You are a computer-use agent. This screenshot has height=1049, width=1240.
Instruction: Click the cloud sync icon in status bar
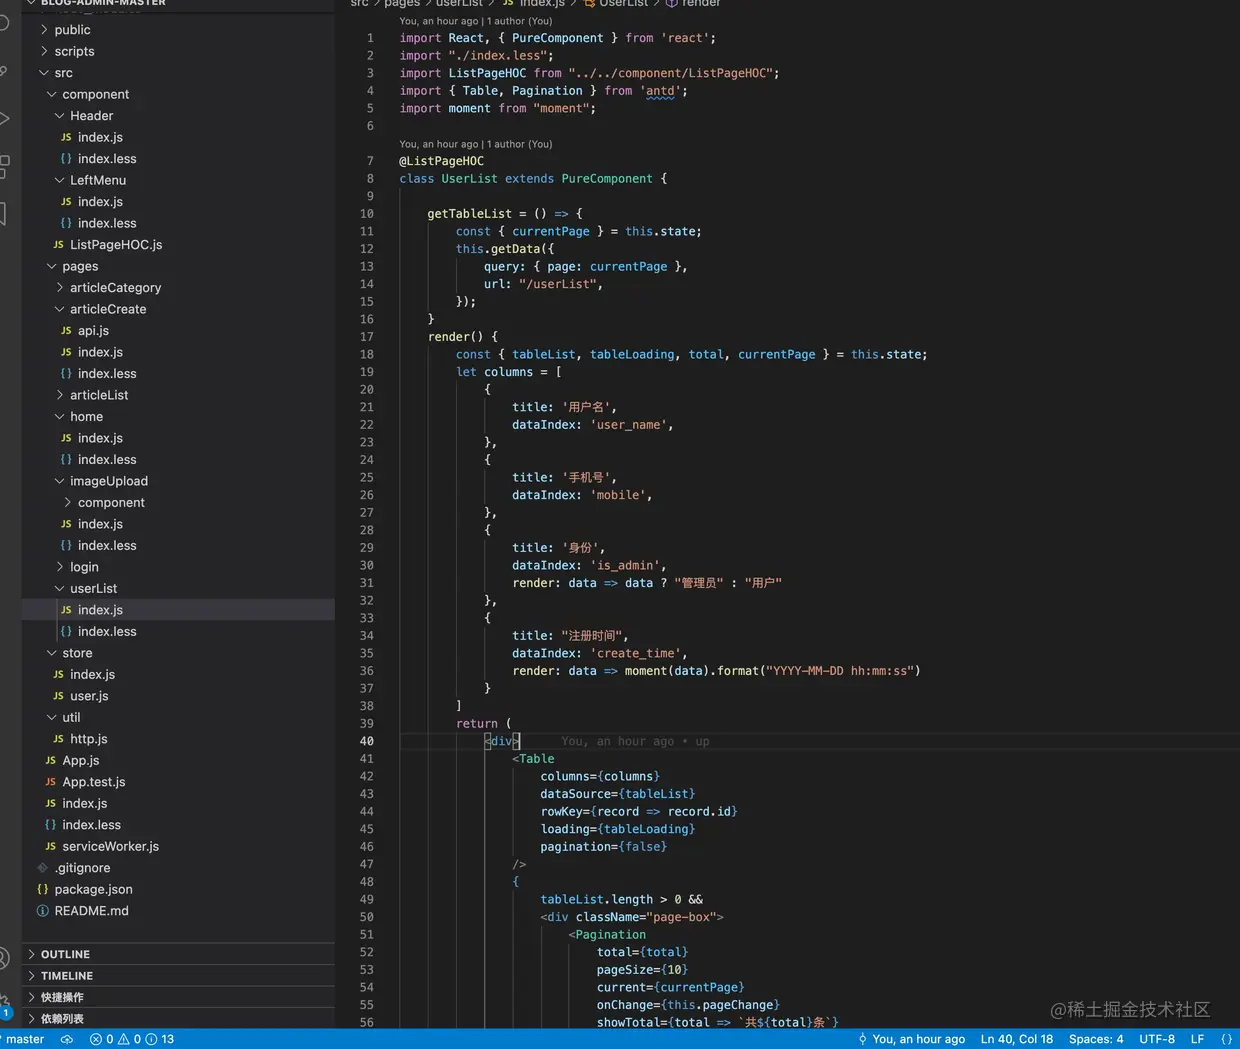[x=67, y=1039]
